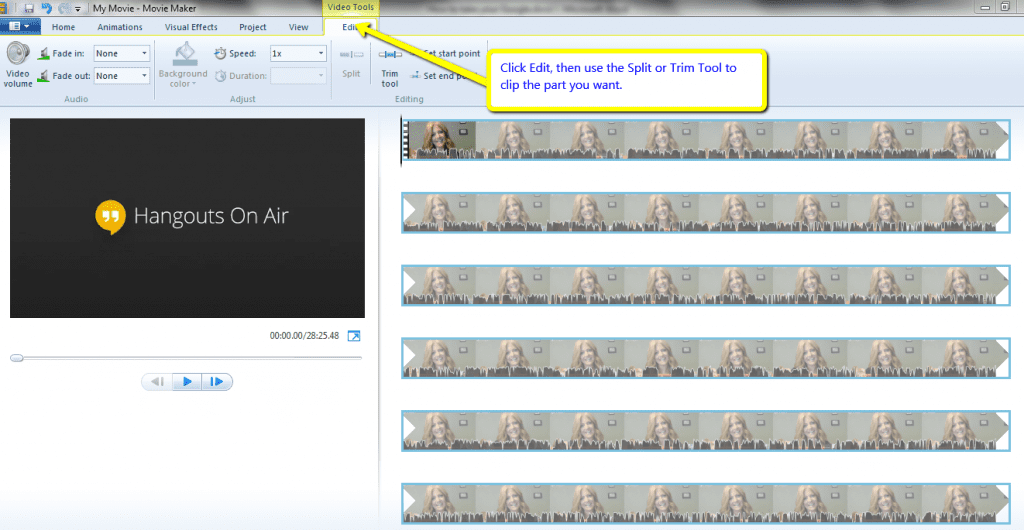Image resolution: width=1024 pixels, height=530 pixels.
Task: Open the Visual Effects tab
Action: (189, 27)
